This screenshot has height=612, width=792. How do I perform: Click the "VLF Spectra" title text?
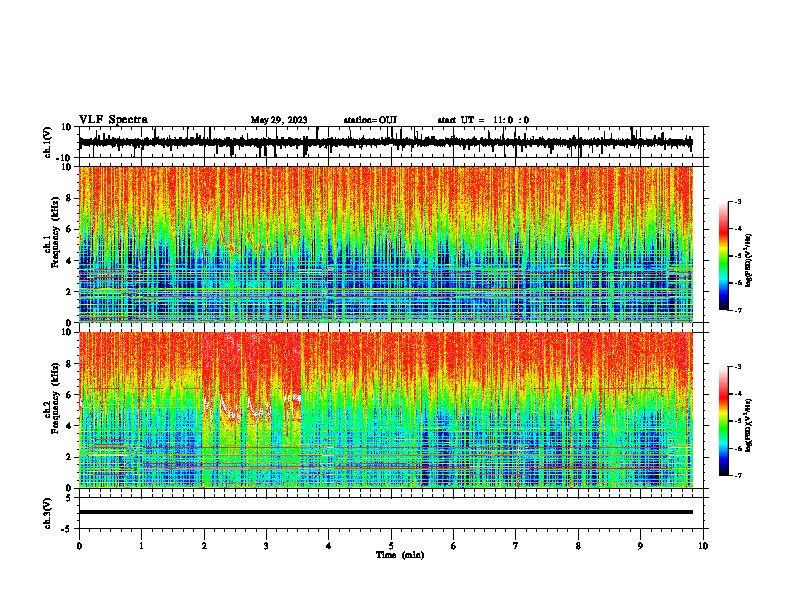[113, 120]
